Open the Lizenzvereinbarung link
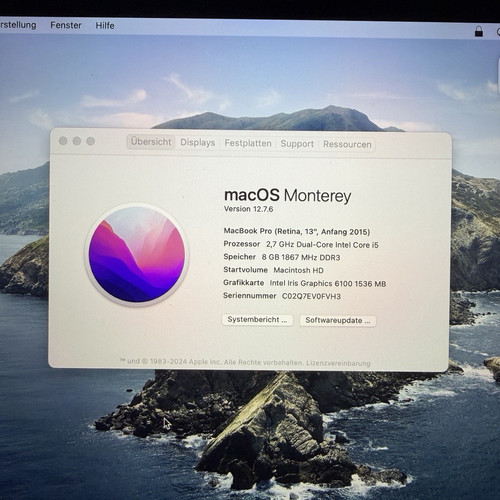Viewport: 500px width, 500px height. pyautogui.click(x=338, y=363)
